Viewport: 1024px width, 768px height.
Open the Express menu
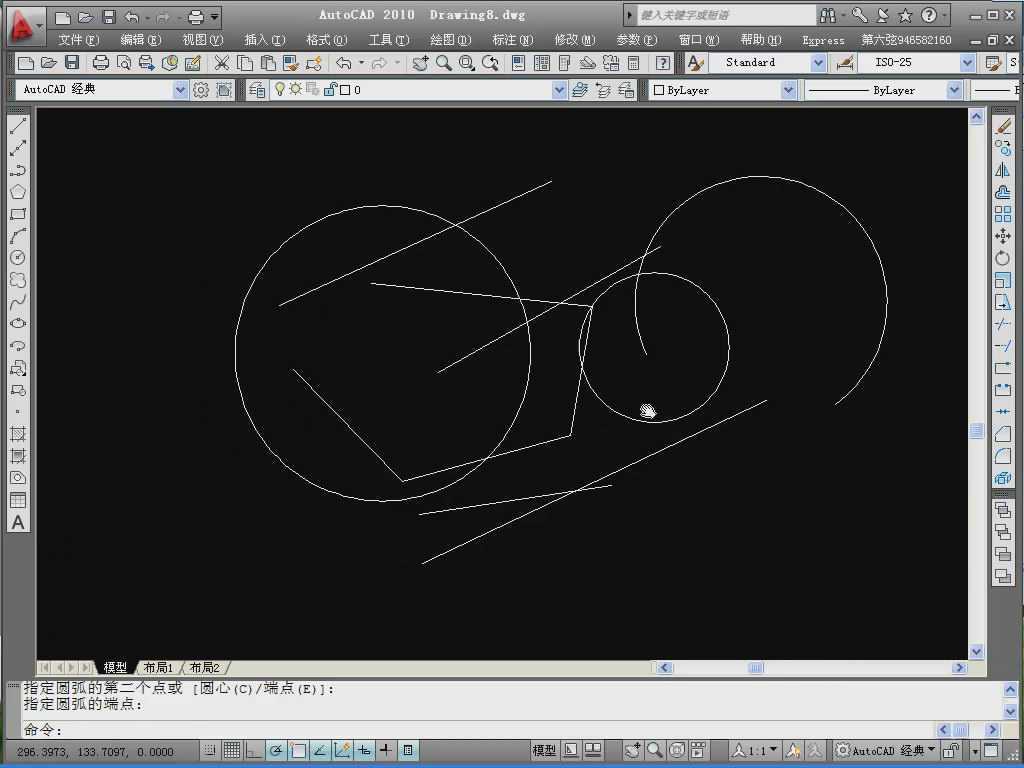tap(823, 40)
